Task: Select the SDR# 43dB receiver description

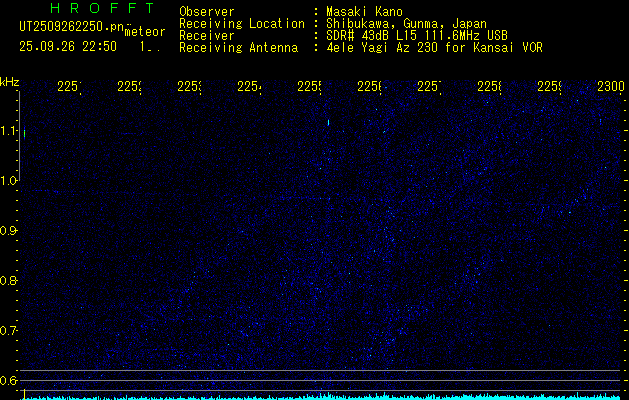Action: coord(417,36)
